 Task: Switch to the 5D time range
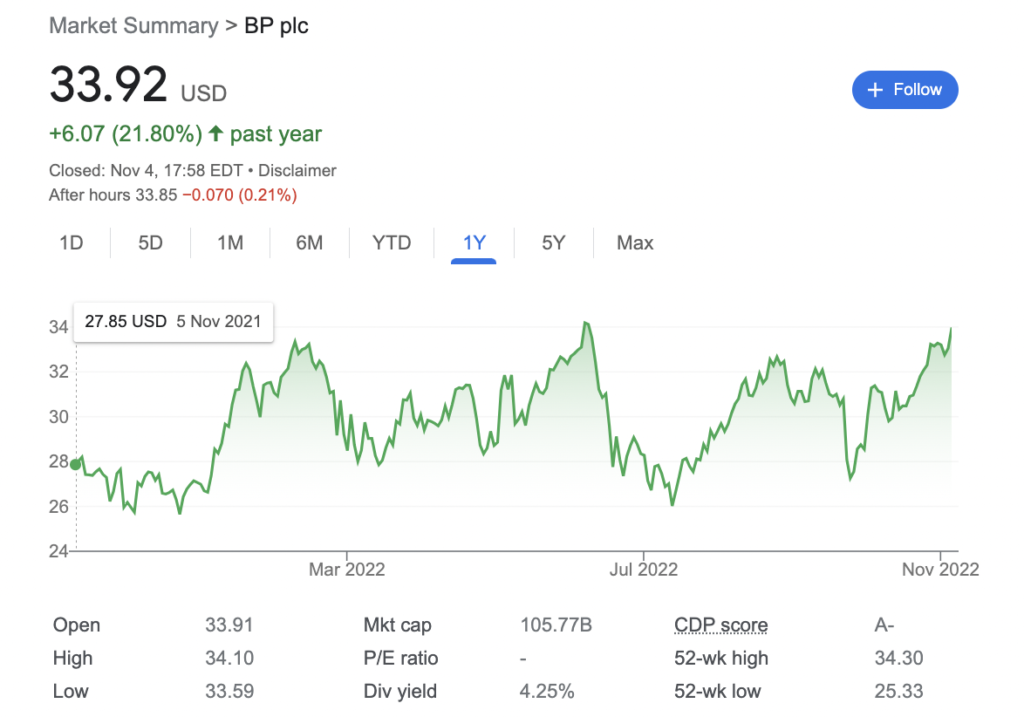(150, 243)
